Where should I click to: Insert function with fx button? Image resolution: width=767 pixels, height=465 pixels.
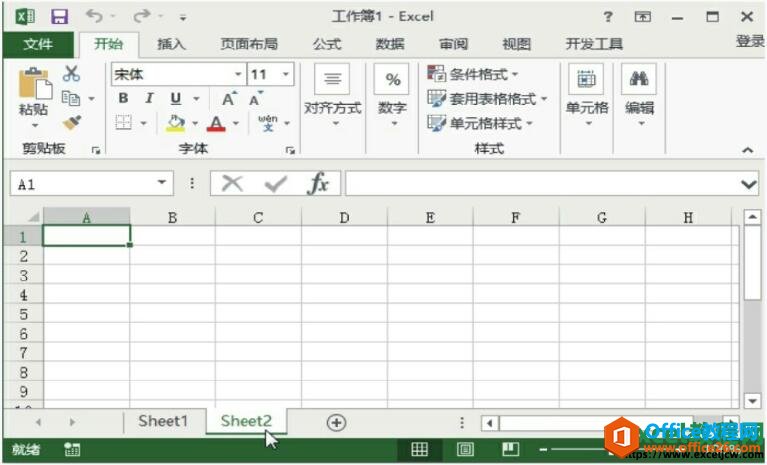pos(318,184)
